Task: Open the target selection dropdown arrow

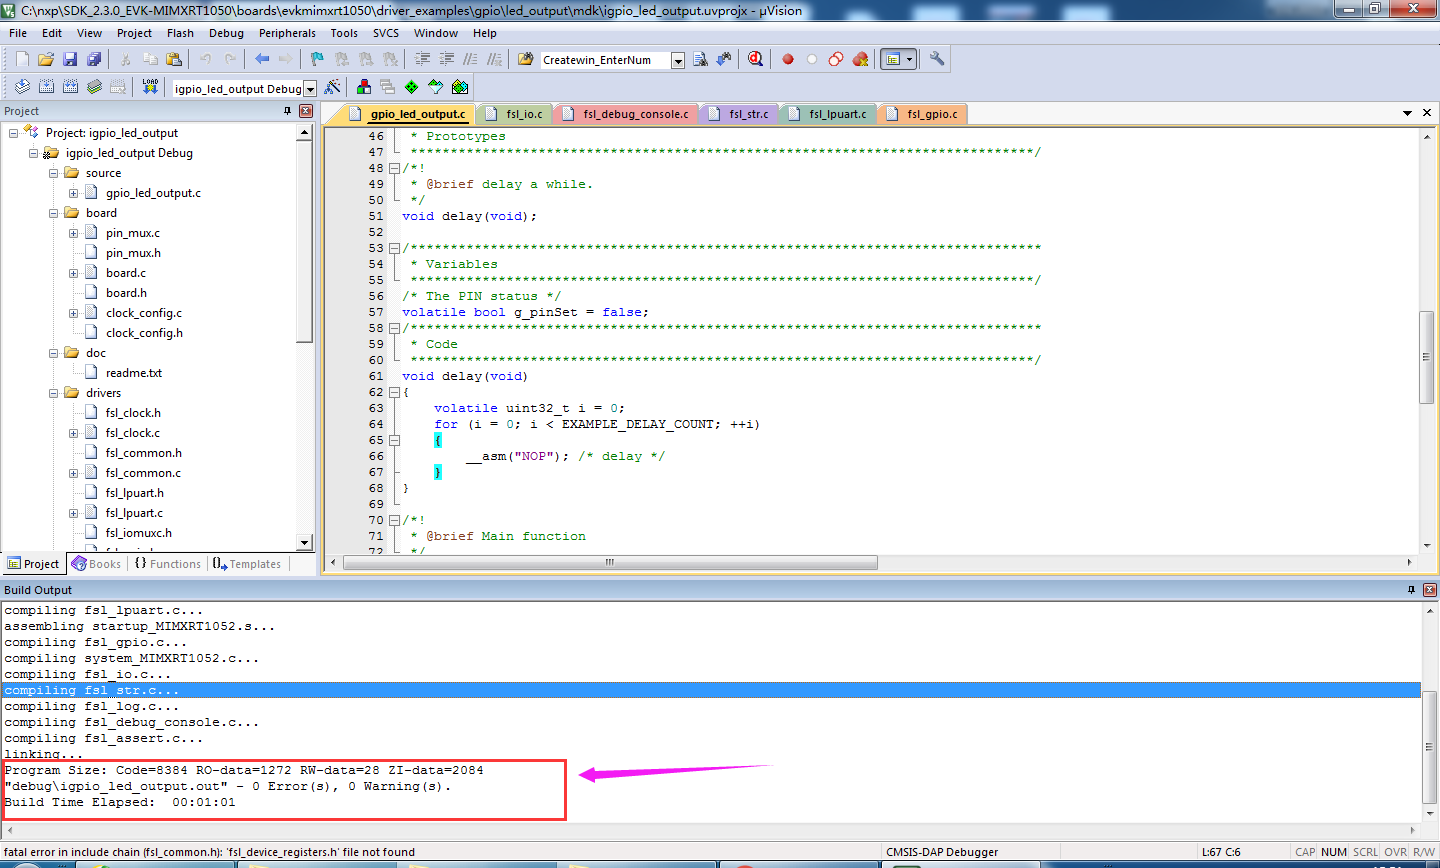Action: coord(310,89)
